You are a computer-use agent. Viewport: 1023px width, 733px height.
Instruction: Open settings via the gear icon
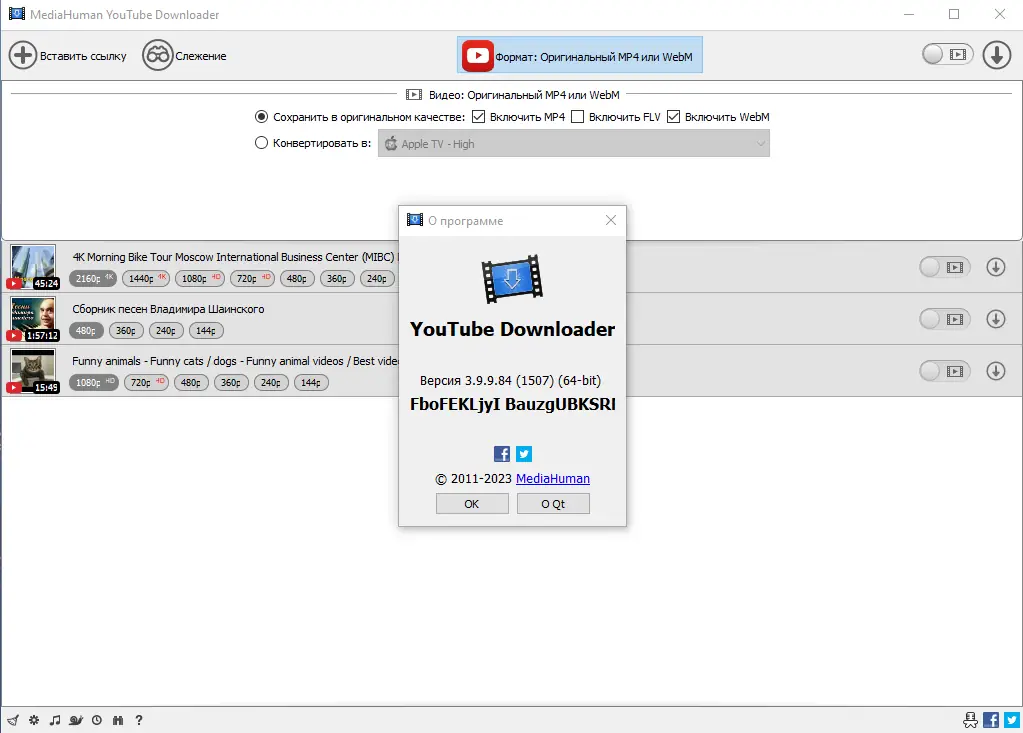(x=33, y=719)
